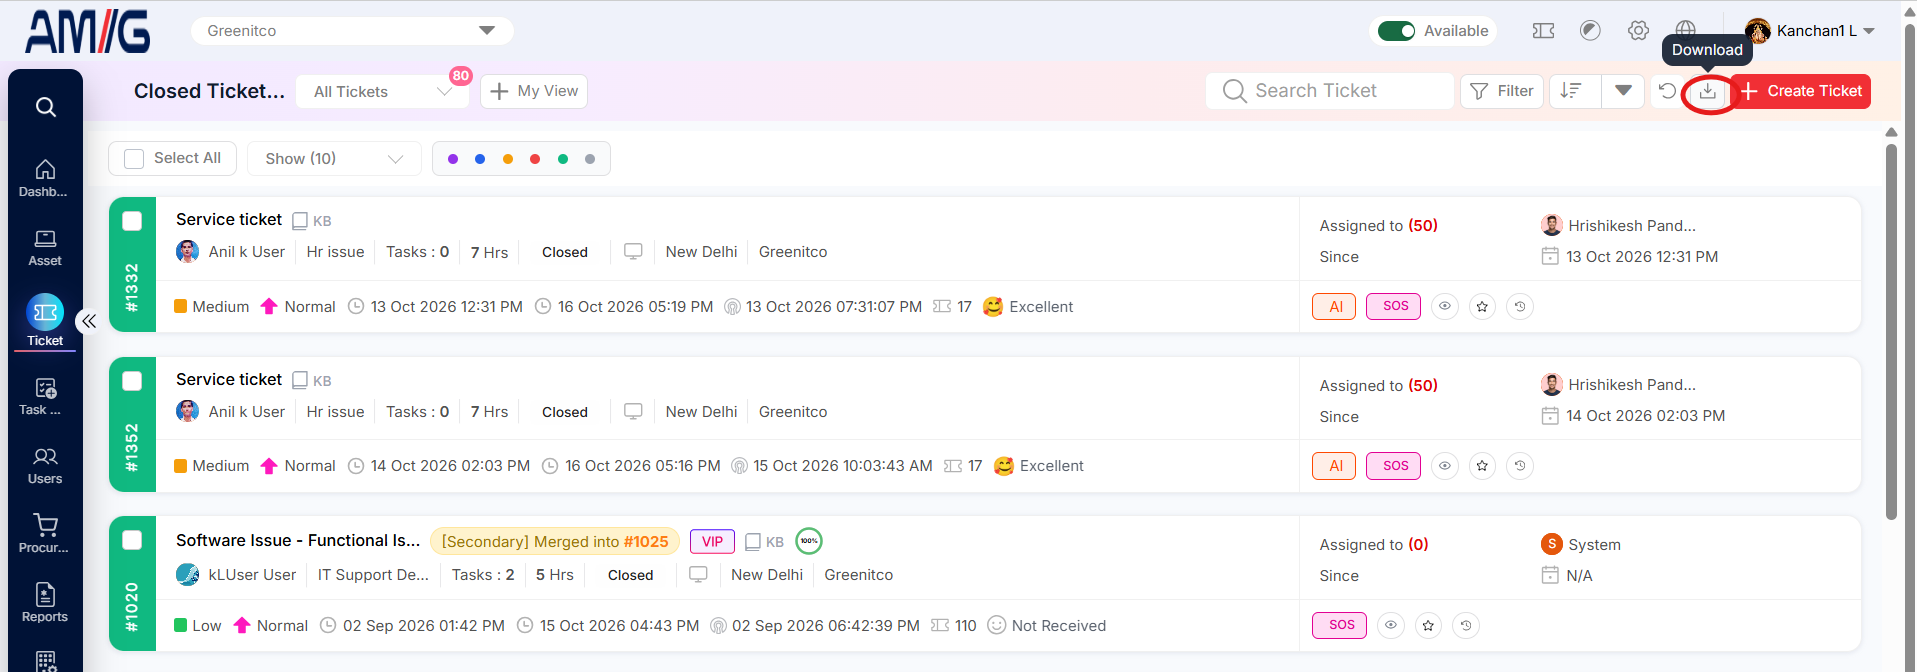The height and width of the screenshot is (672, 1917).
Task: Open the settings gear in the top bar
Action: pyautogui.click(x=1638, y=31)
